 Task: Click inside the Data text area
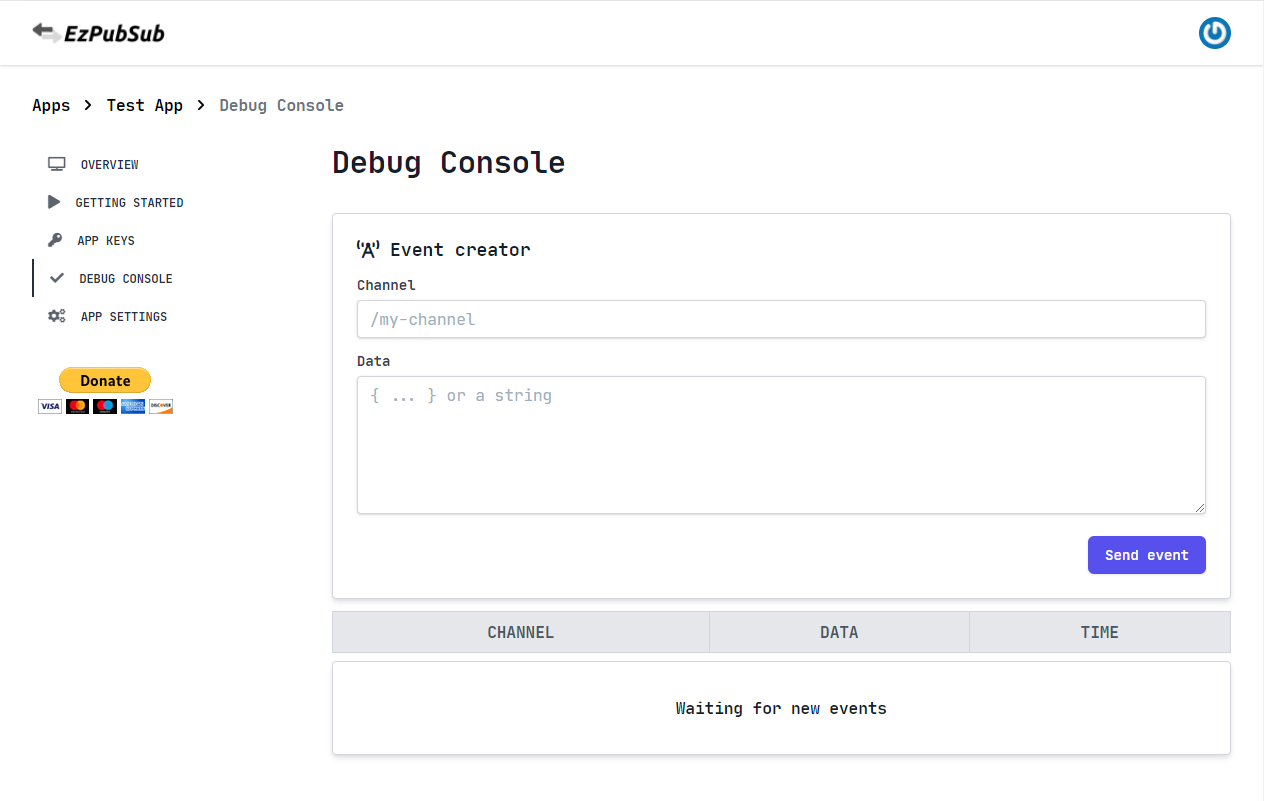click(780, 445)
